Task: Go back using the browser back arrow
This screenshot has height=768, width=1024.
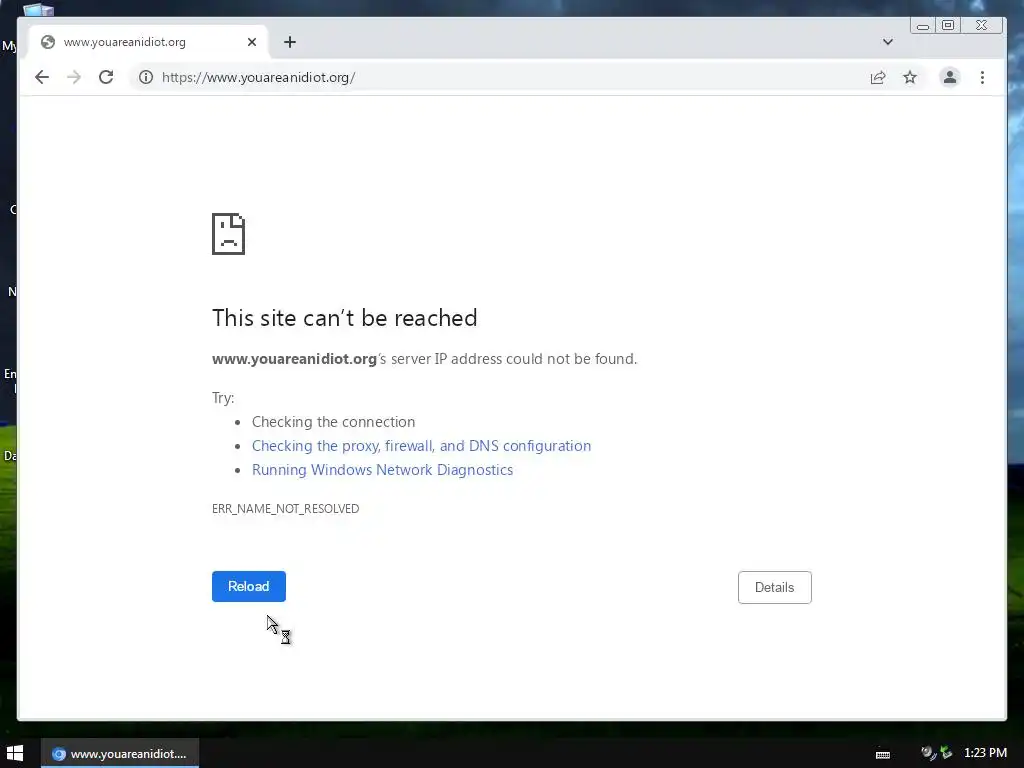Action: point(42,77)
